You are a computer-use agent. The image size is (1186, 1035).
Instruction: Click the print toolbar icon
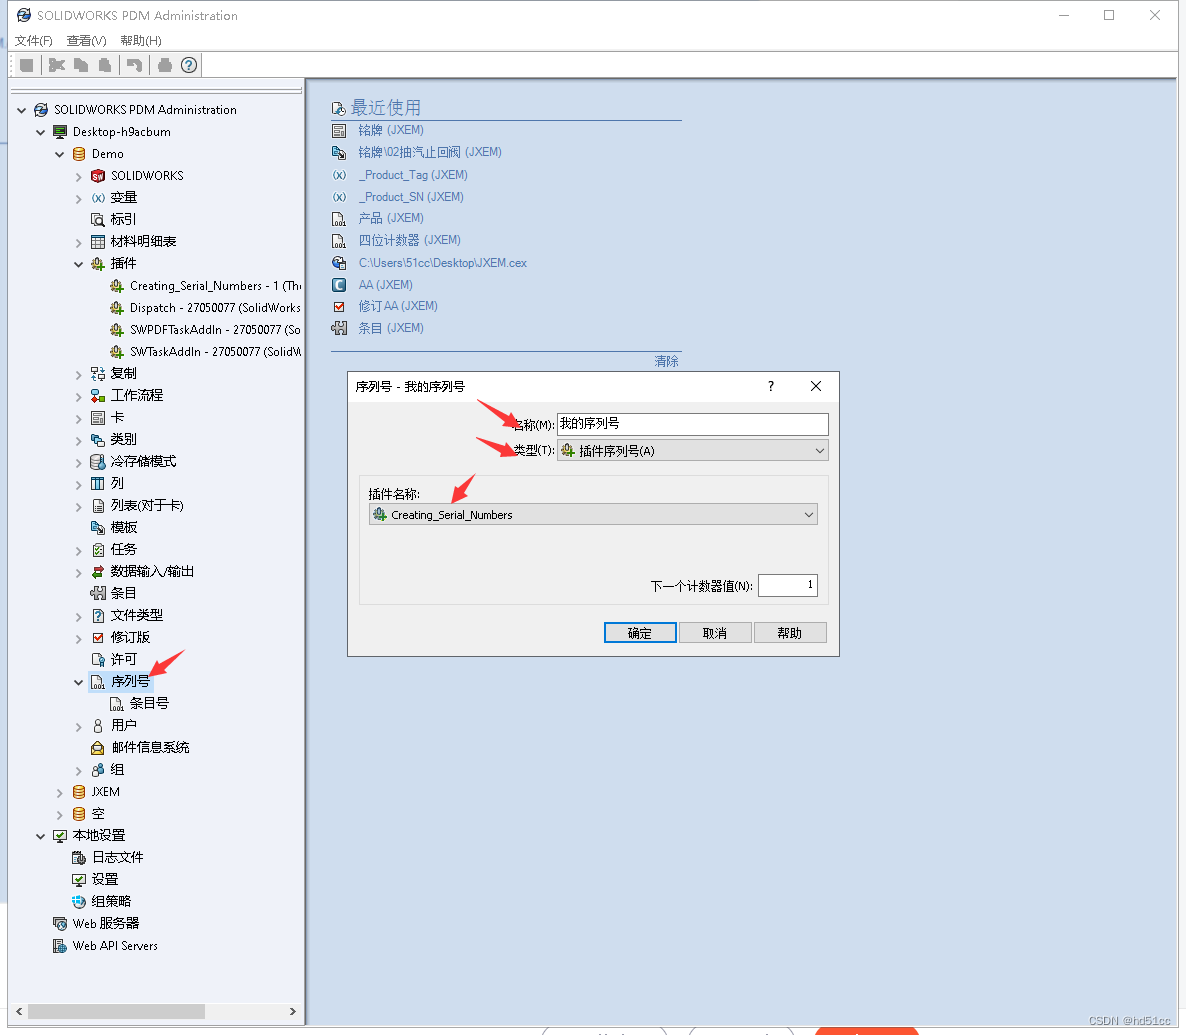point(165,65)
